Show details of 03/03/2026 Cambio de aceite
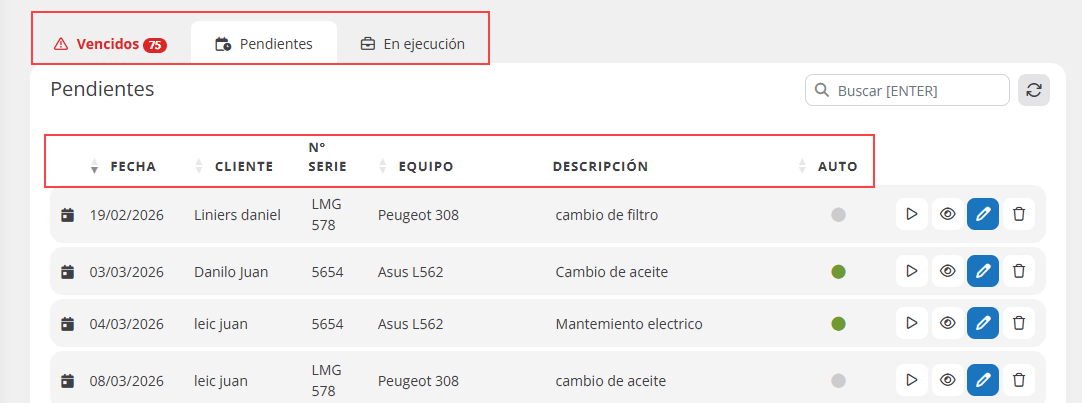1082x403 pixels. 947,271
